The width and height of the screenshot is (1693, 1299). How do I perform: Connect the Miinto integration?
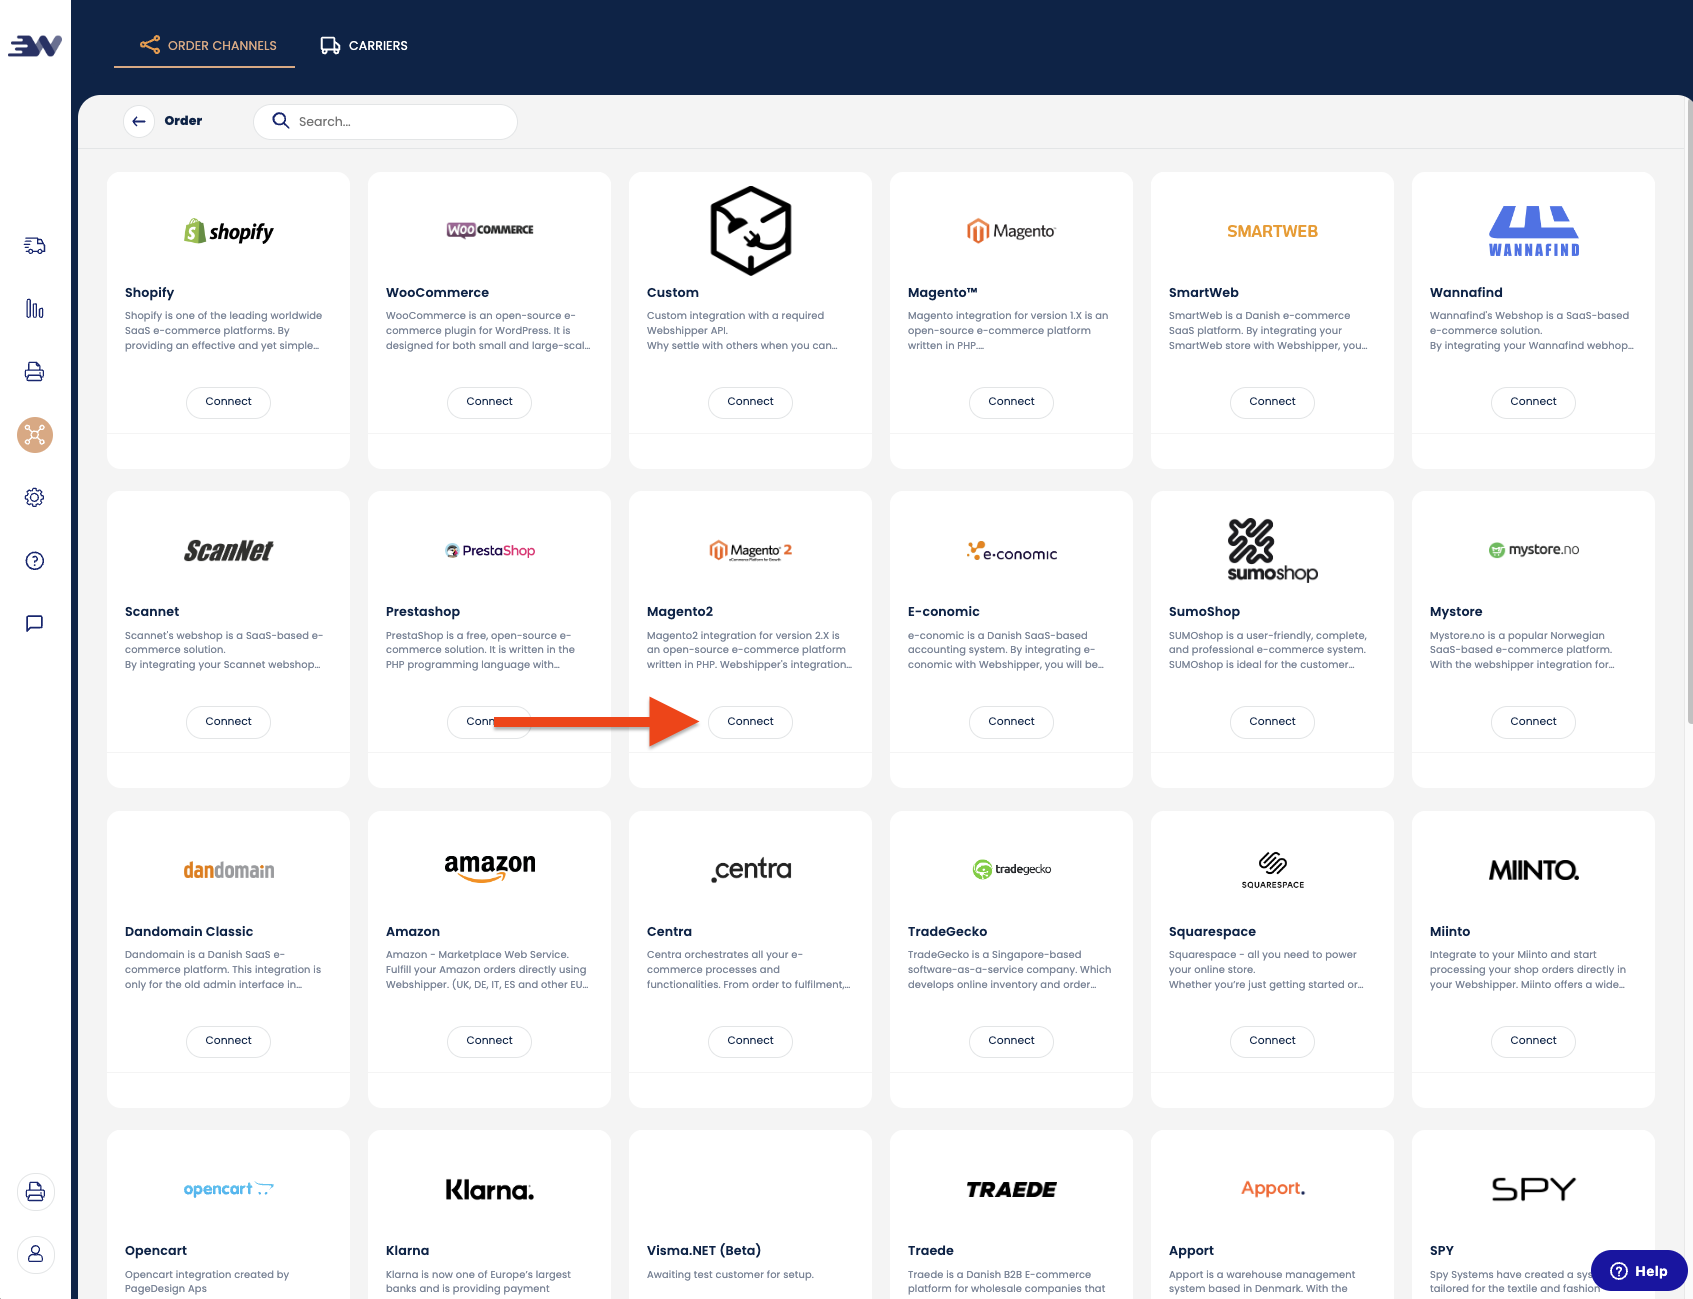tap(1533, 1041)
